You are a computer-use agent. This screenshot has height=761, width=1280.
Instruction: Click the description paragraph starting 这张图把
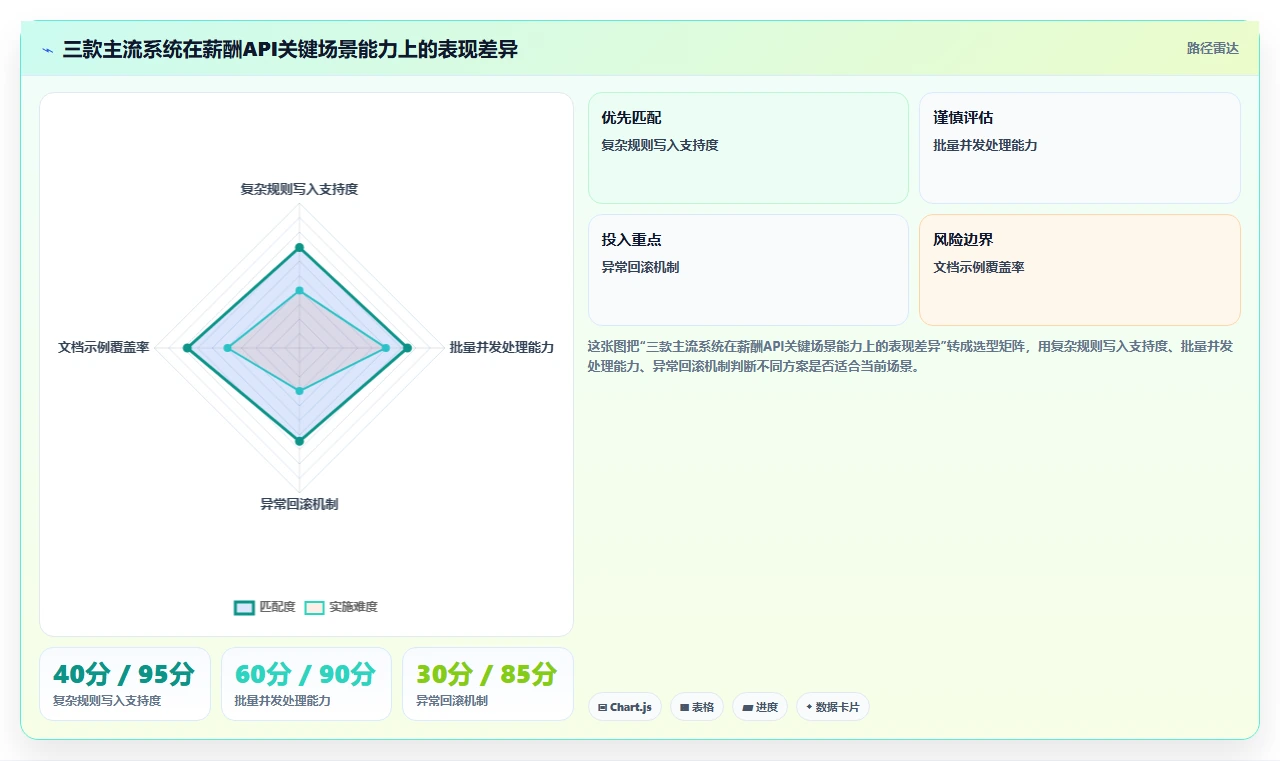(x=910, y=356)
